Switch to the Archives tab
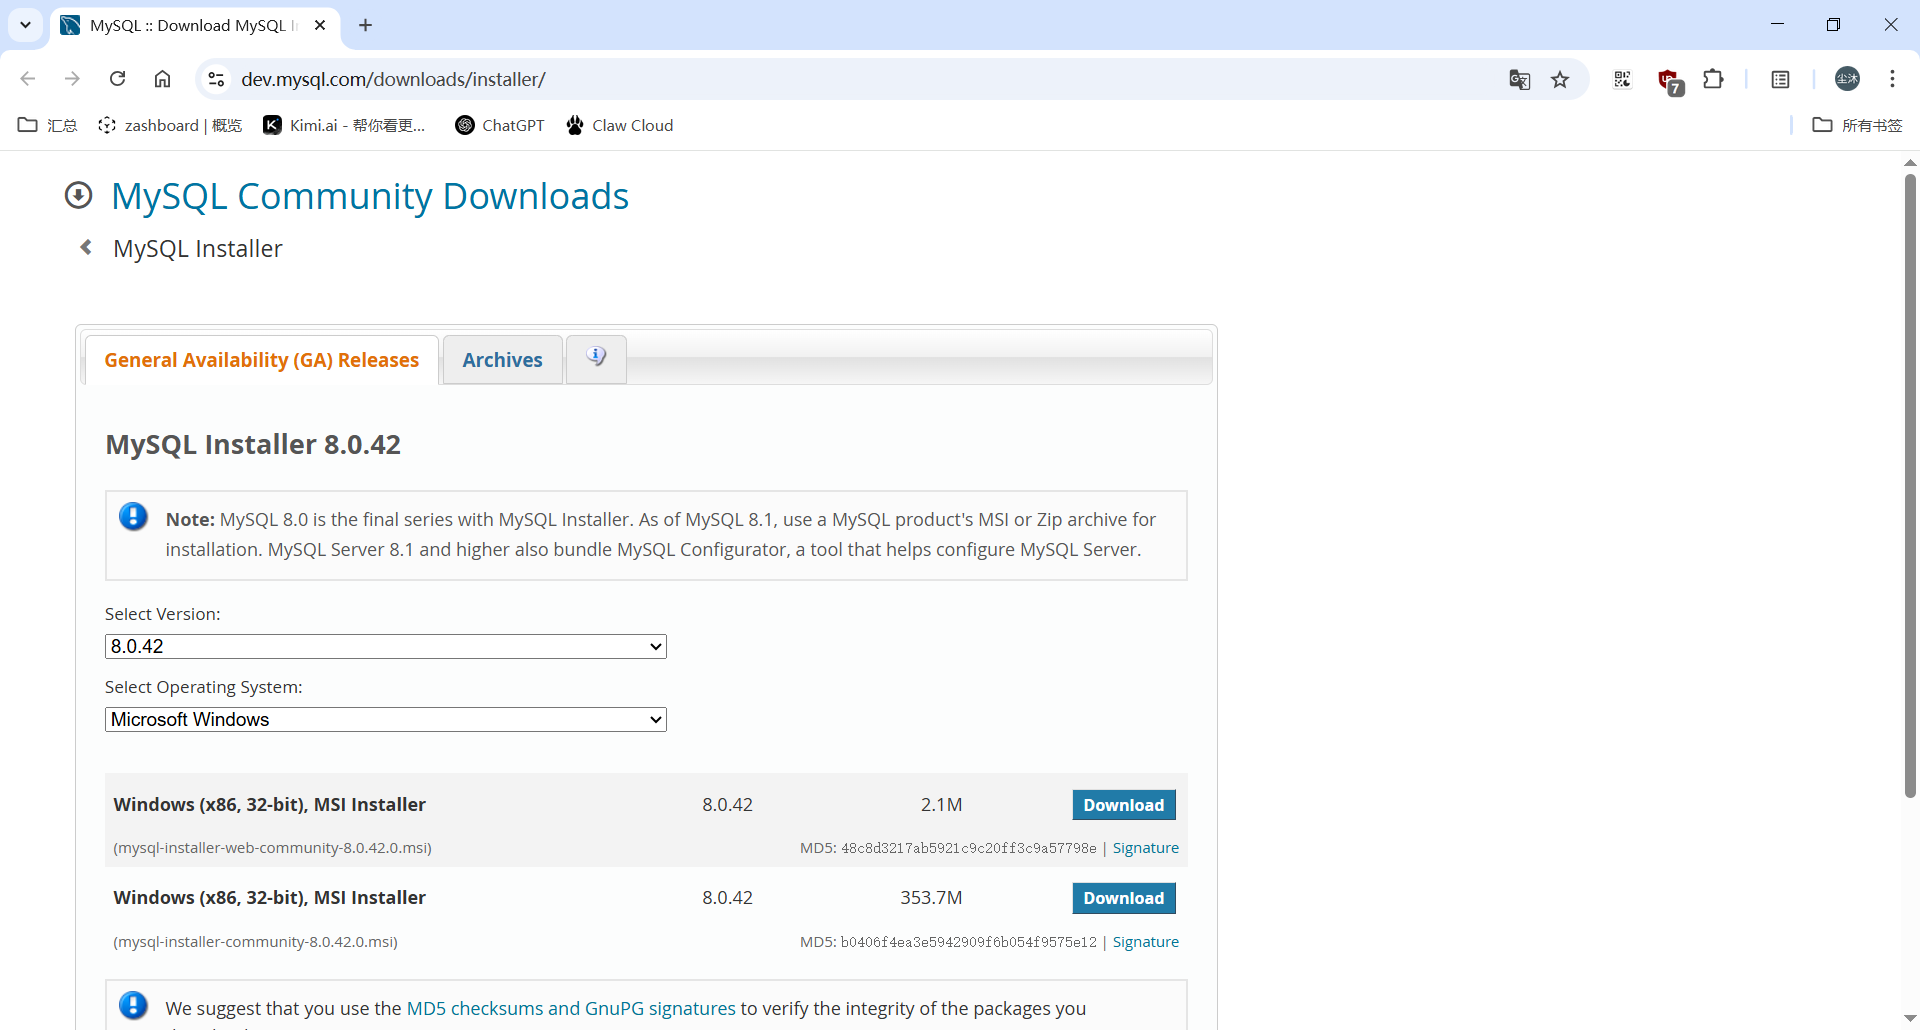This screenshot has height=1030, width=1920. [503, 360]
